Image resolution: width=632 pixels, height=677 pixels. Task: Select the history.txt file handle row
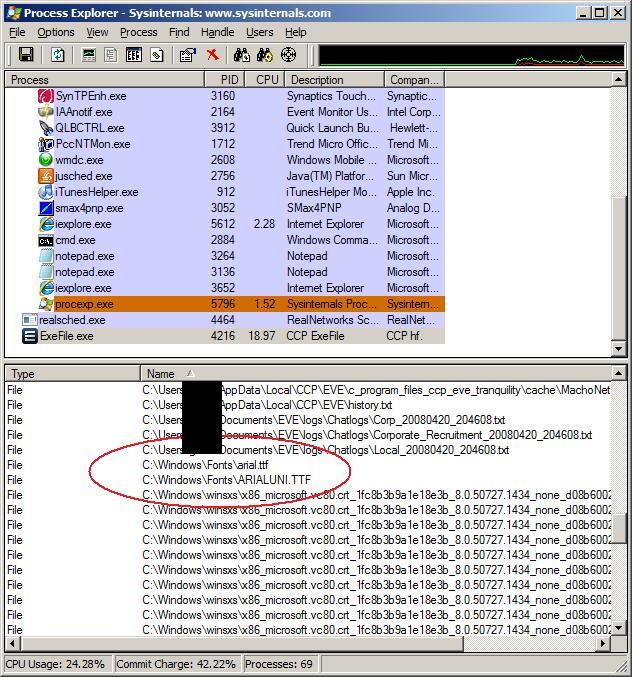tap(308, 405)
